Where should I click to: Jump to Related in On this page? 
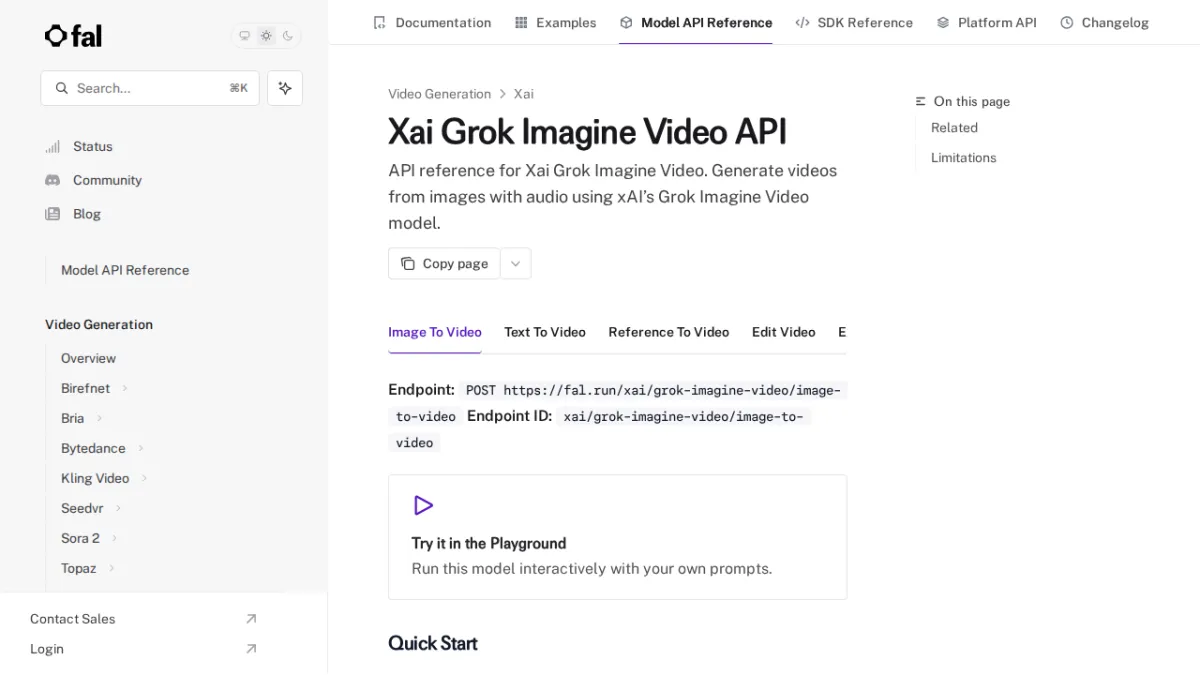(954, 128)
